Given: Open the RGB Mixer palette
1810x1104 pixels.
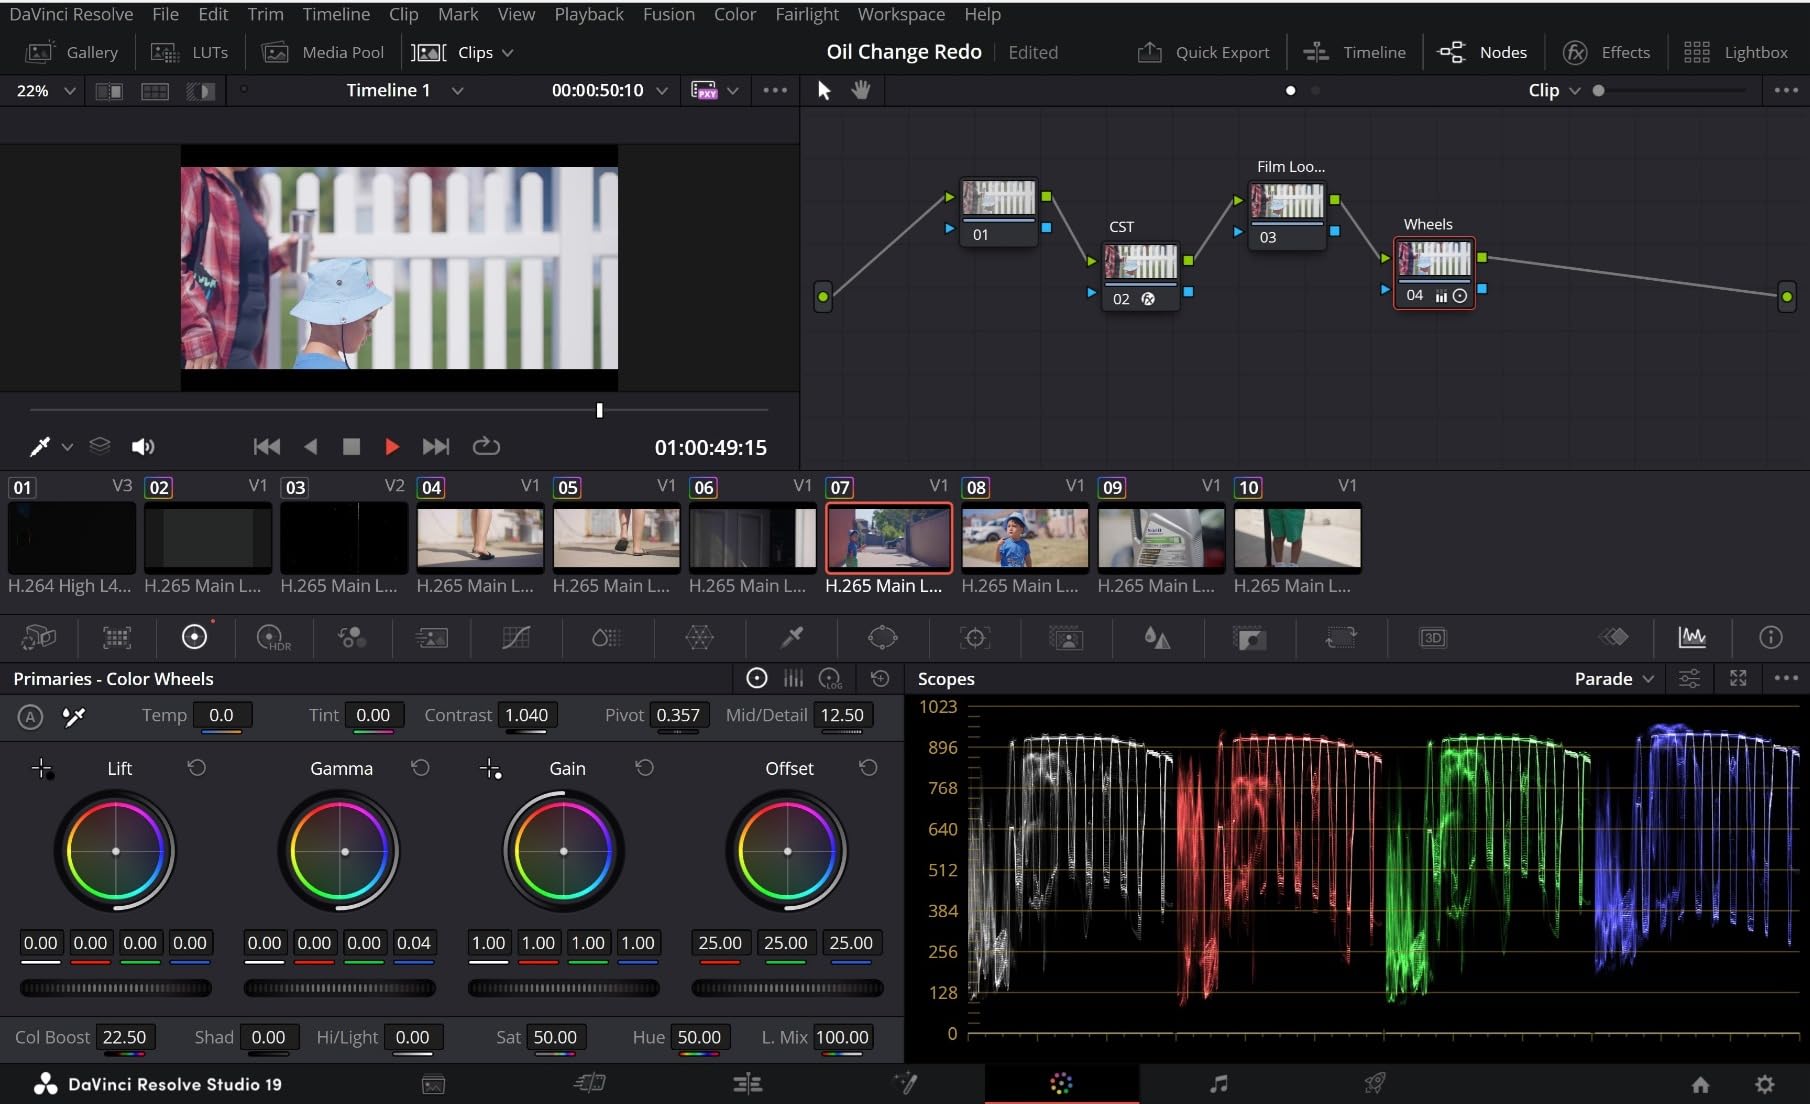Looking at the screenshot, I should coord(351,637).
